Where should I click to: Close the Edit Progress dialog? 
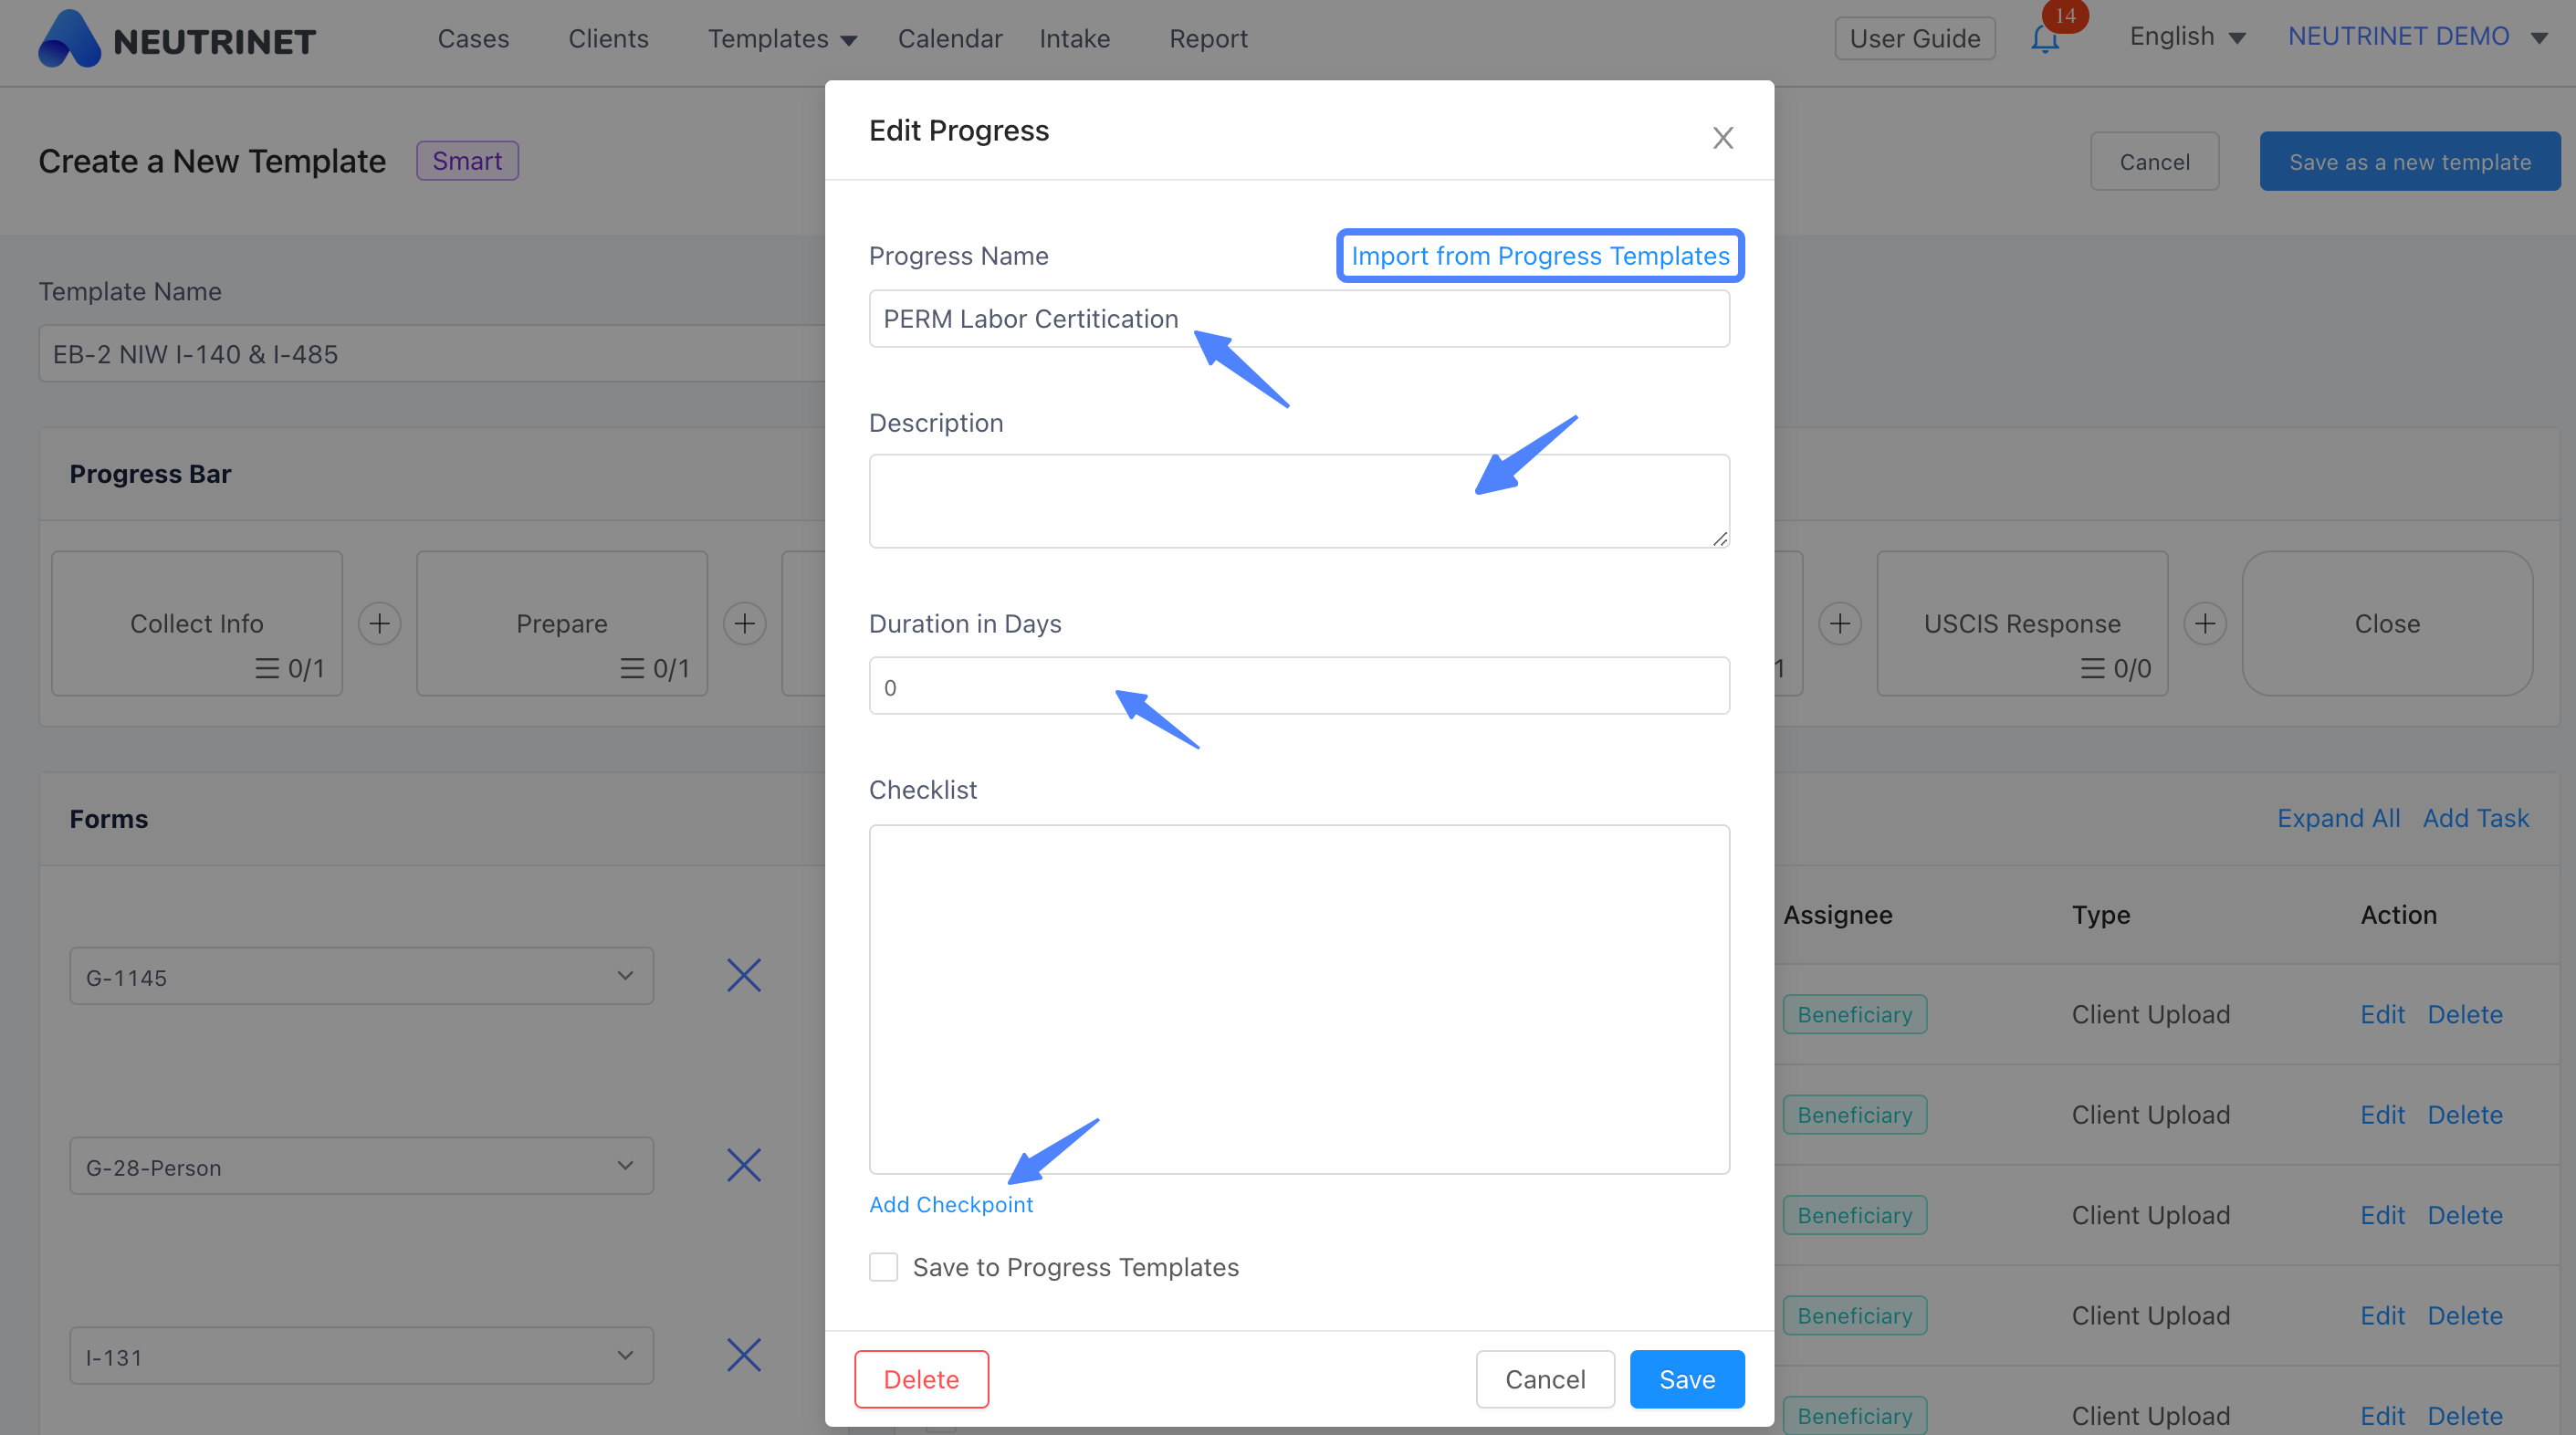[1722, 137]
